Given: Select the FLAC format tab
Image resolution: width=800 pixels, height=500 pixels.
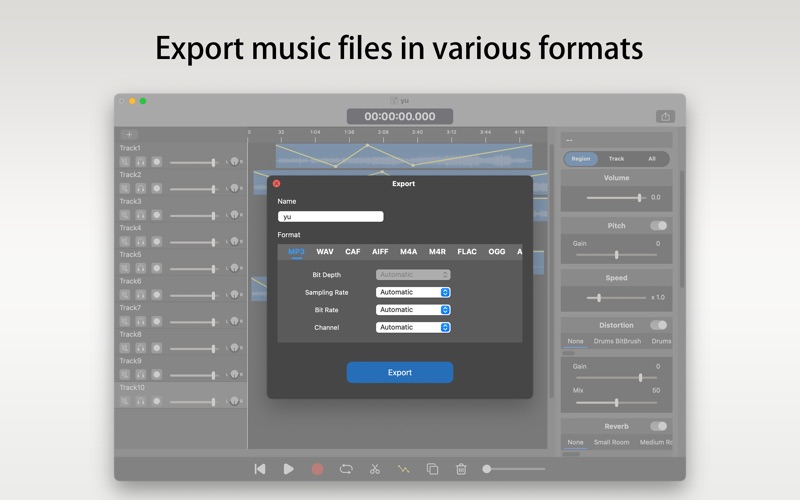Looking at the screenshot, I should tap(467, 252).
